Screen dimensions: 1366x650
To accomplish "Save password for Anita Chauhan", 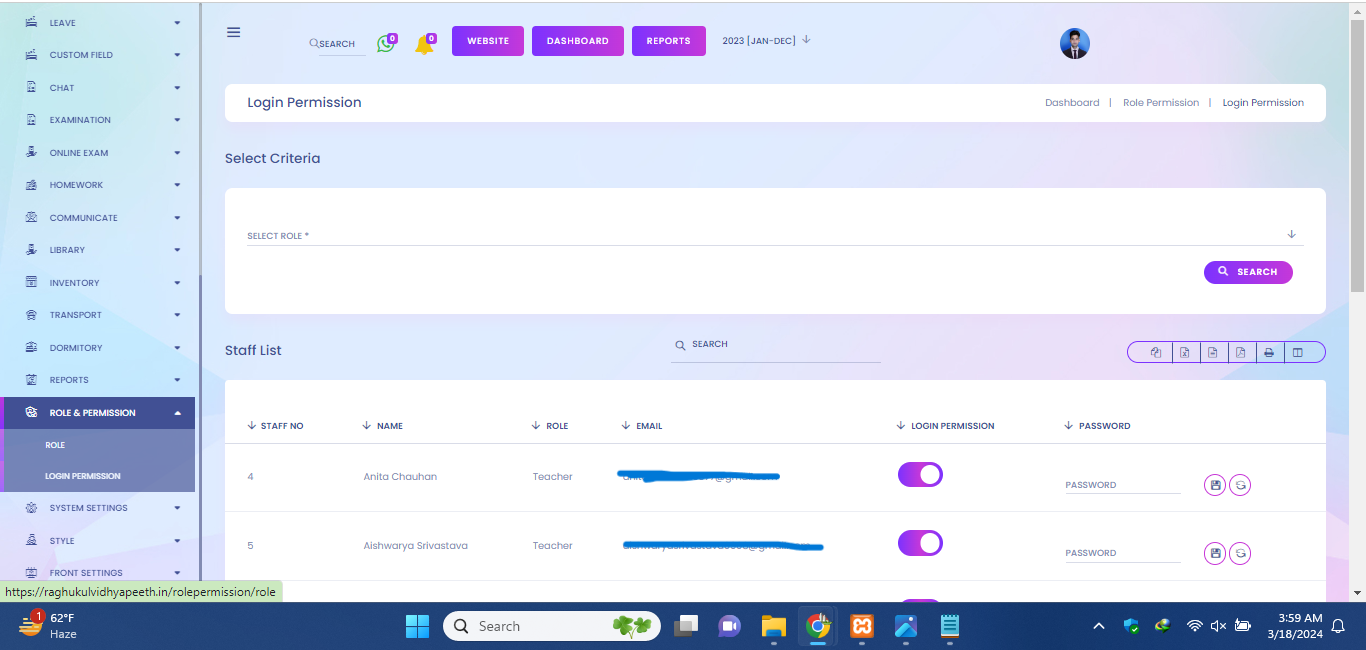I will (x=1215, y=485).
